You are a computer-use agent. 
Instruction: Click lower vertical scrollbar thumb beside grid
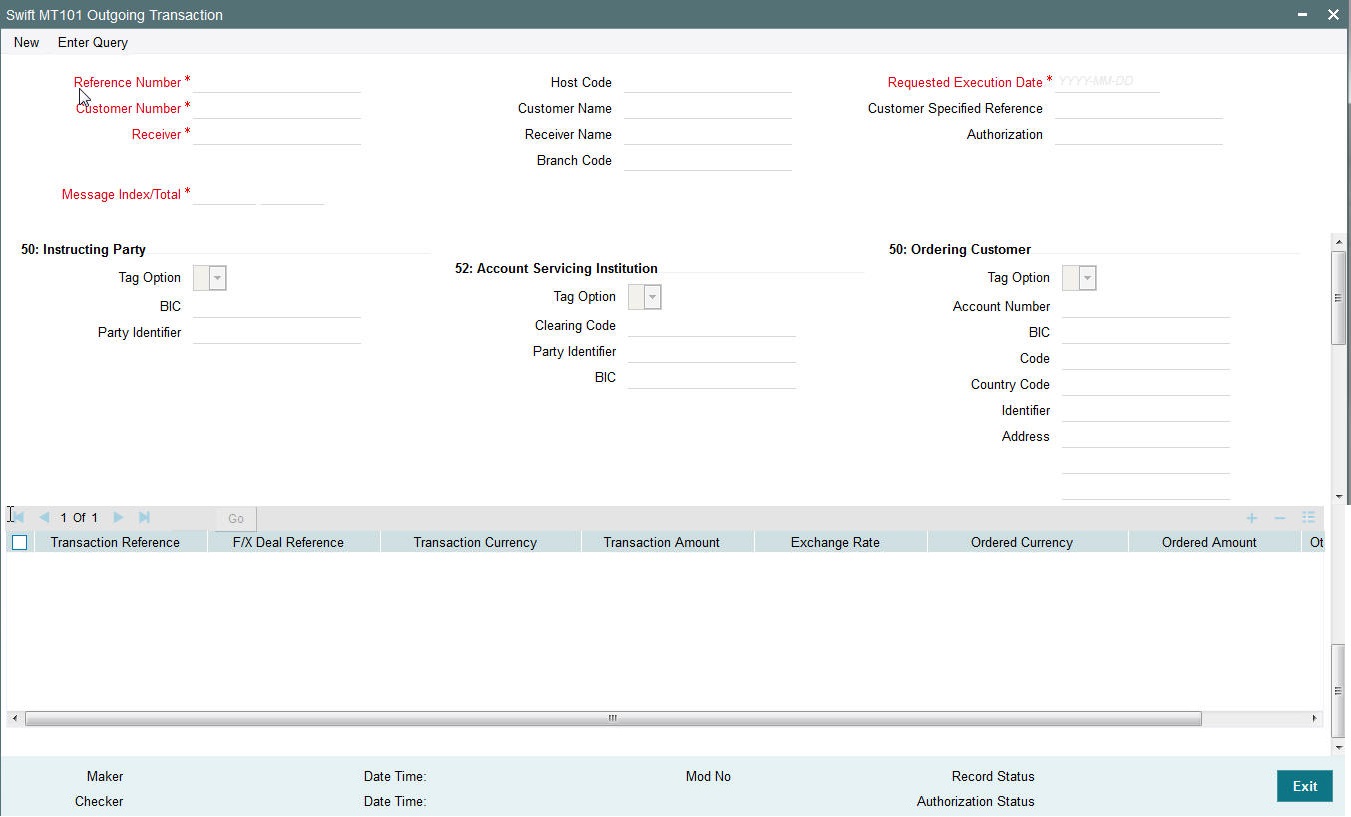click(x=1339, y=691)
